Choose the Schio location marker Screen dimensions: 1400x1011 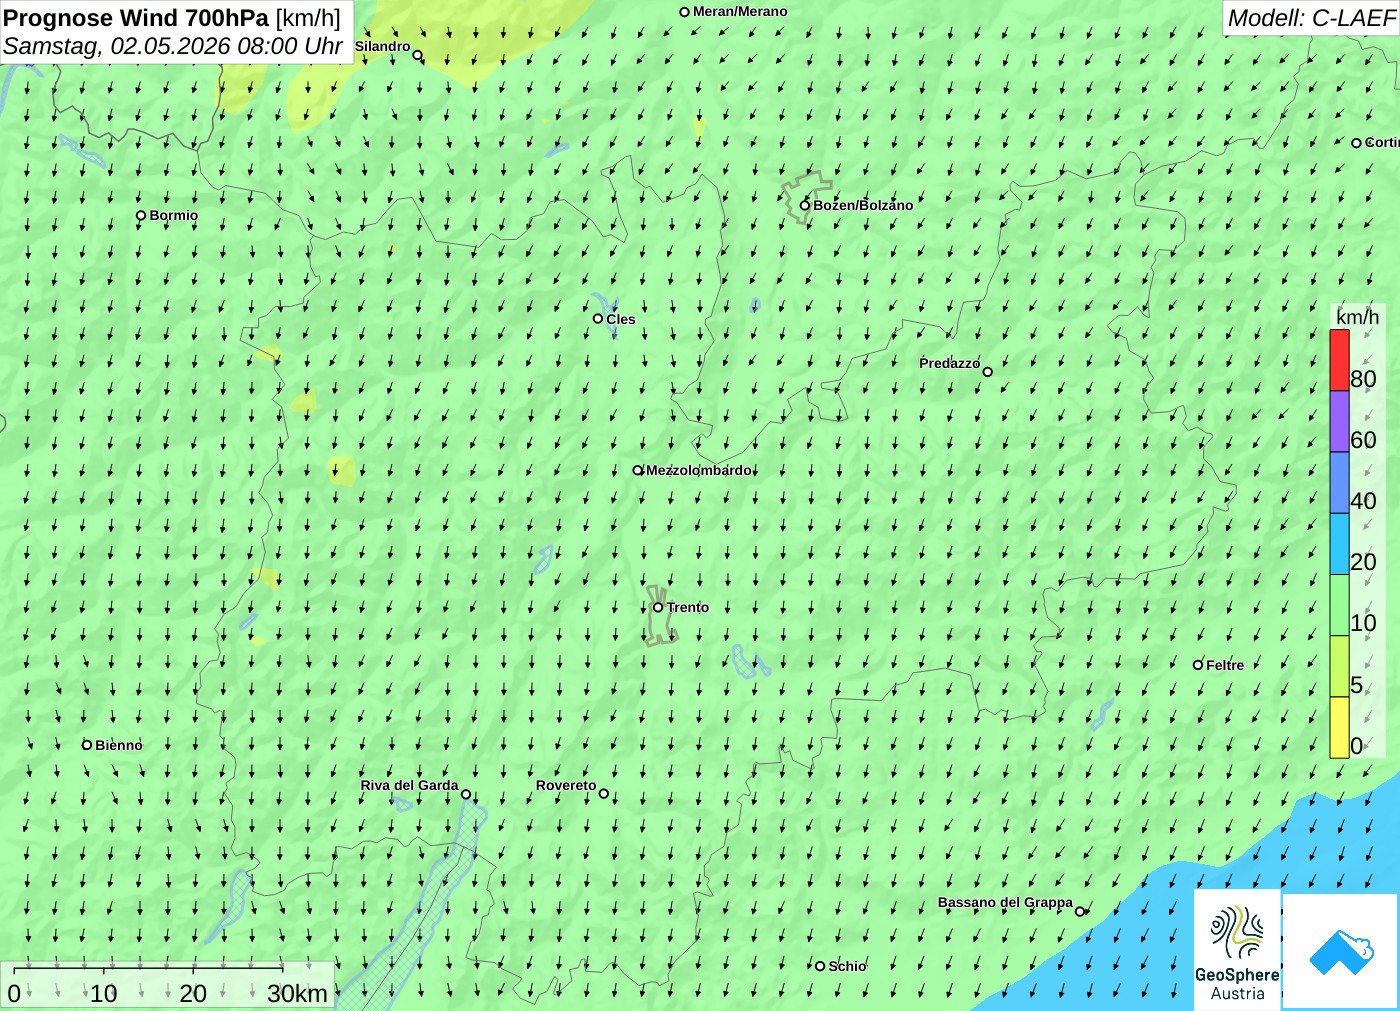pyautogui.click(x=820, y=966)
